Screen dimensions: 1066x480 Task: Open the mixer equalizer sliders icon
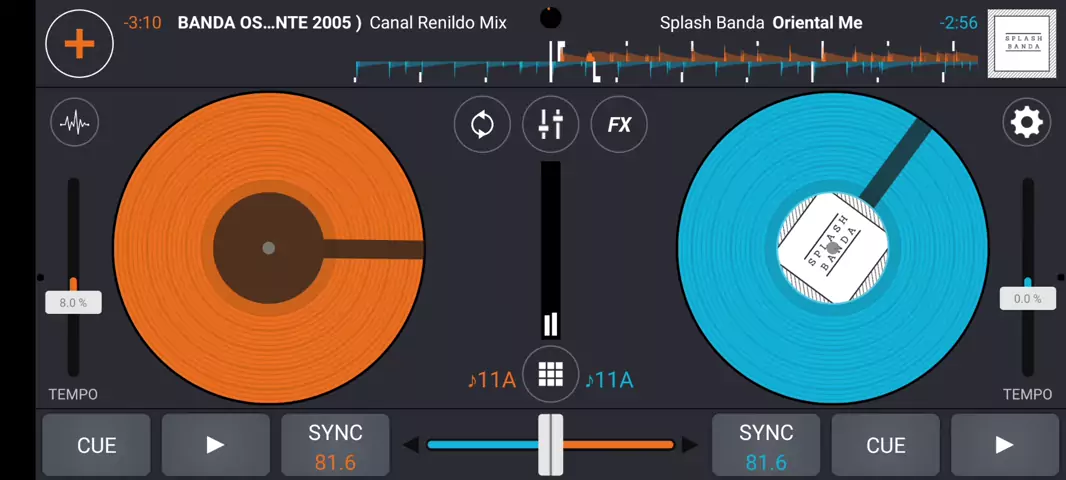551,125
